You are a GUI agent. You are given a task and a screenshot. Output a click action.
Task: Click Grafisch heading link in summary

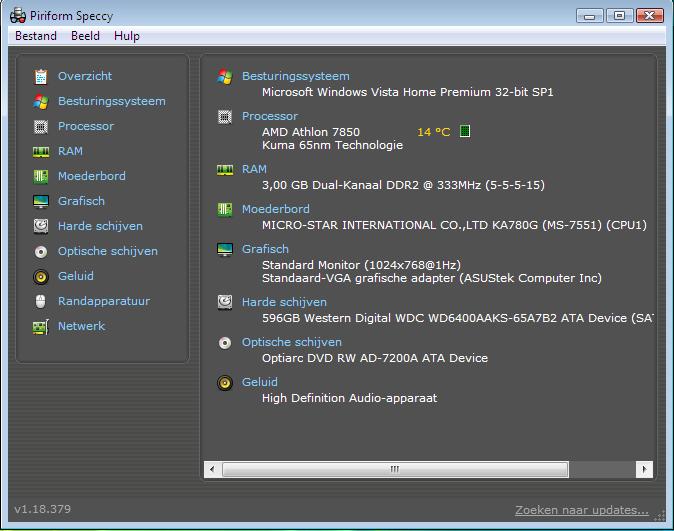point(265,249)
